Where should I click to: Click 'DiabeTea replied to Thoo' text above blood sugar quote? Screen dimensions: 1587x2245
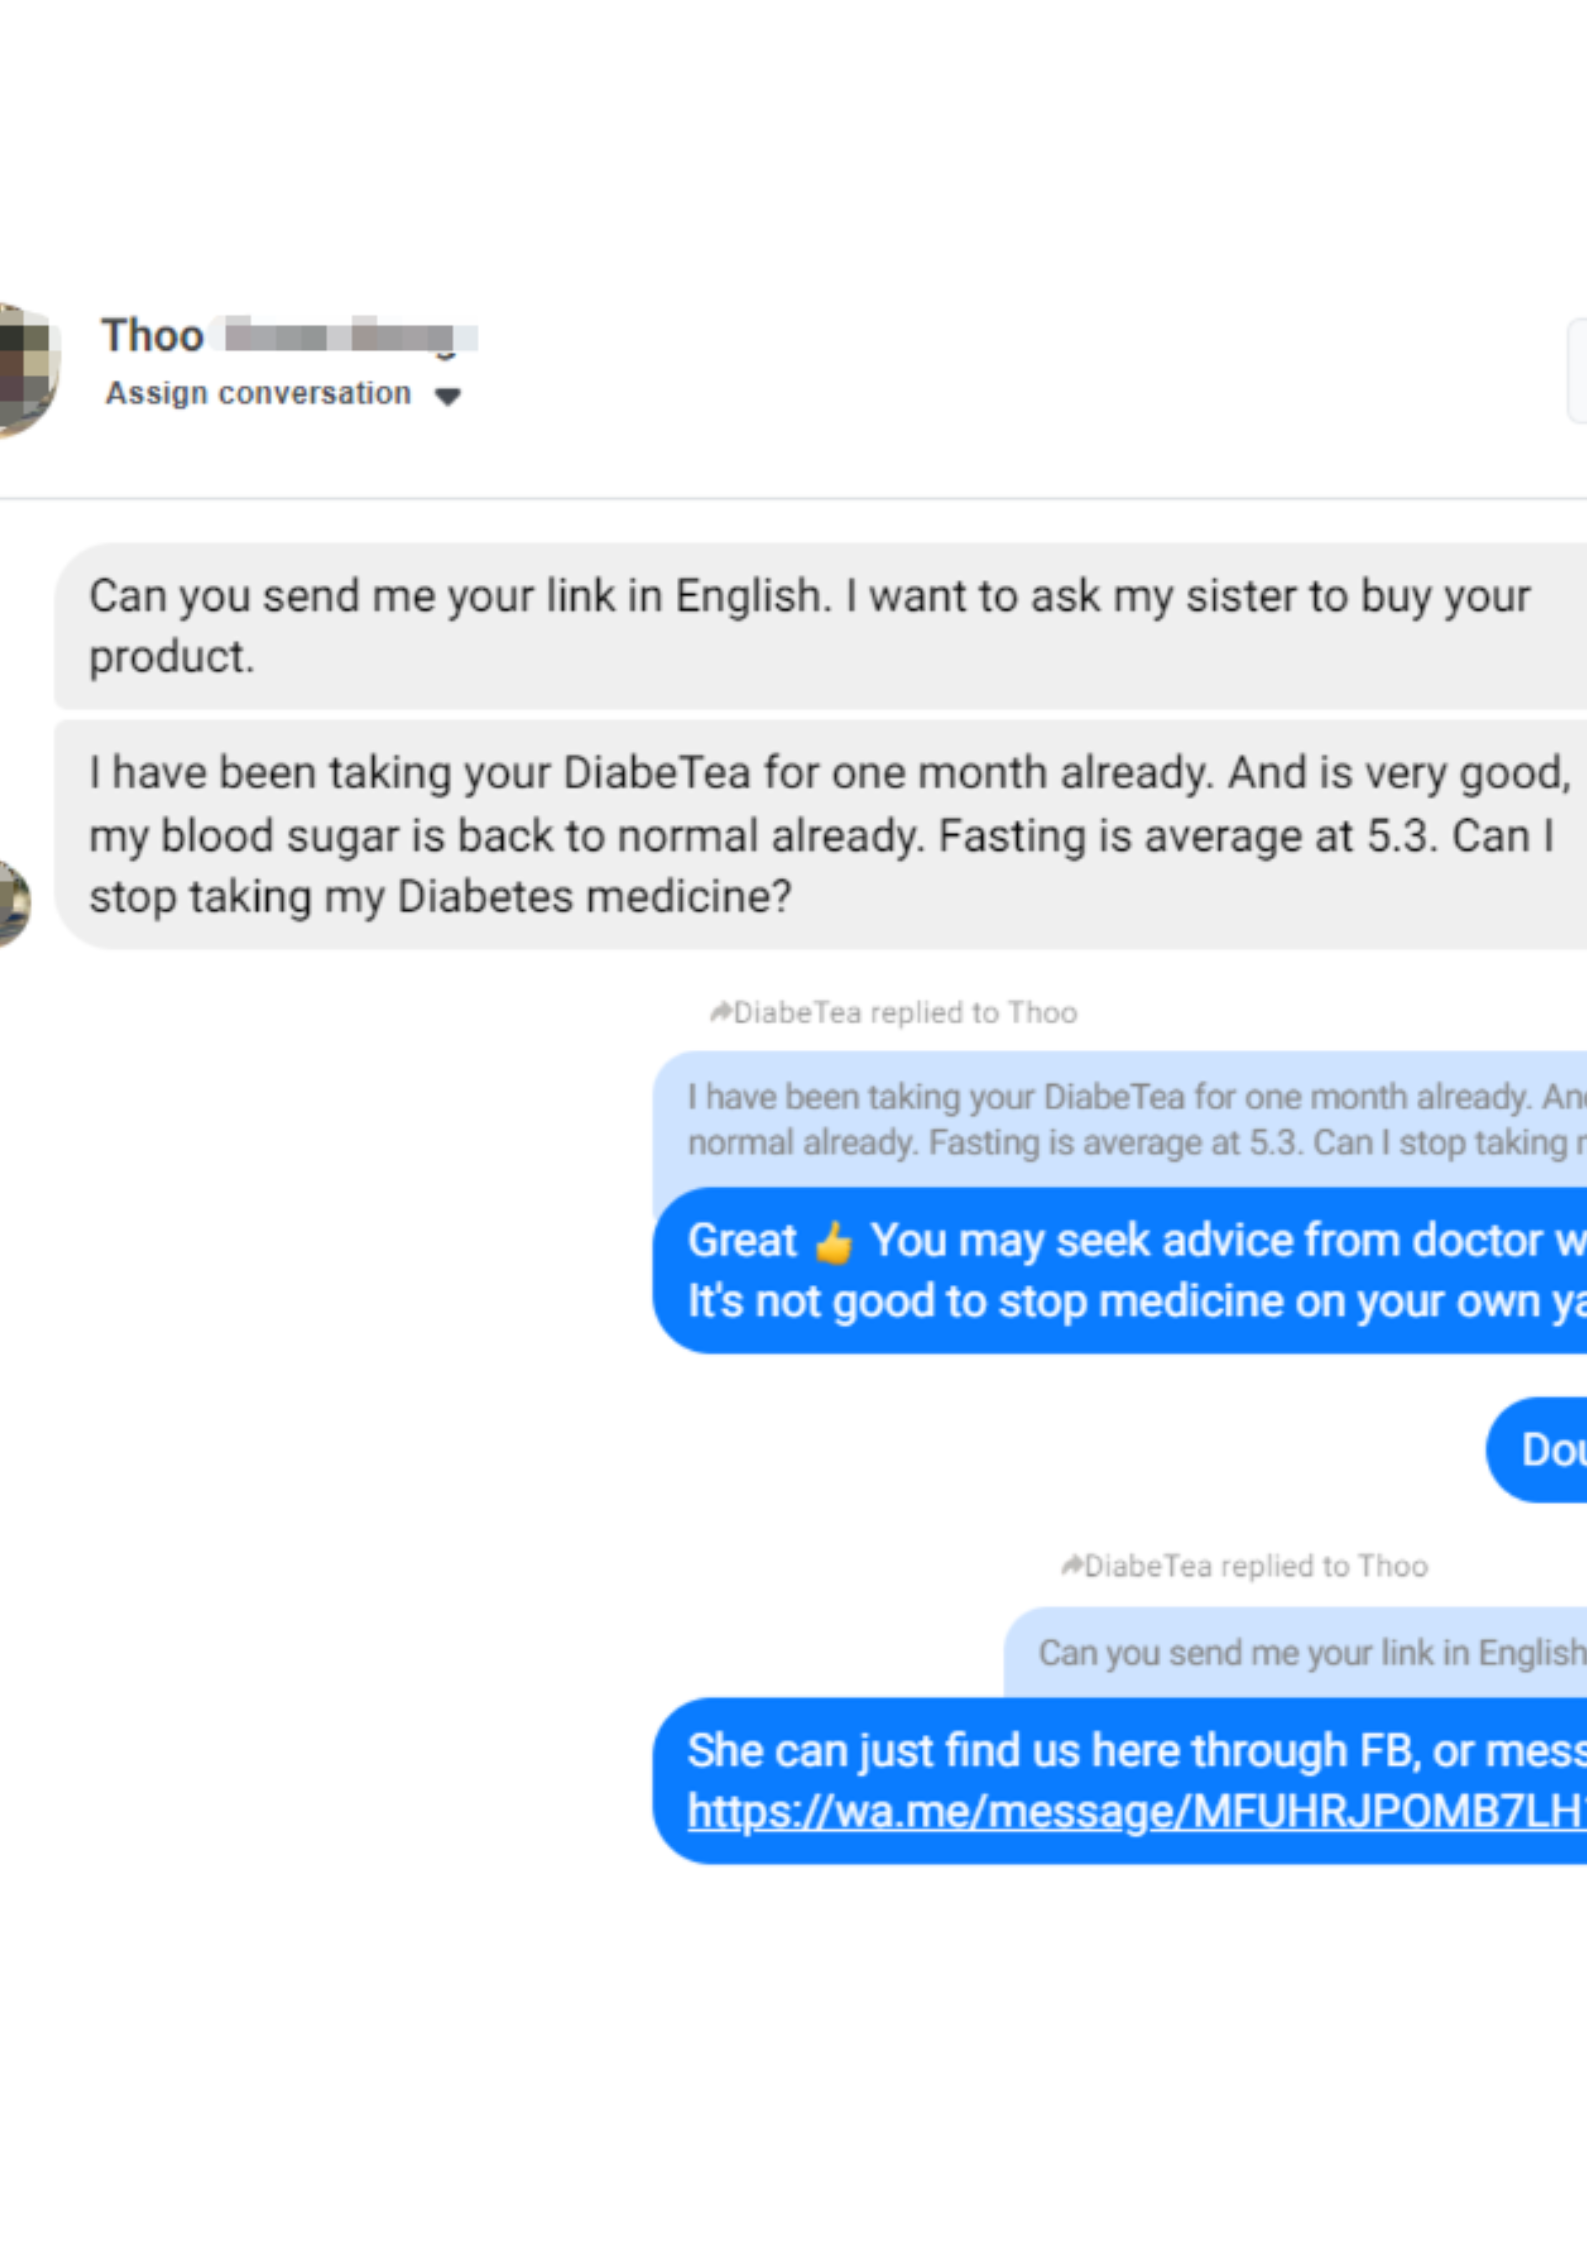905,1013
